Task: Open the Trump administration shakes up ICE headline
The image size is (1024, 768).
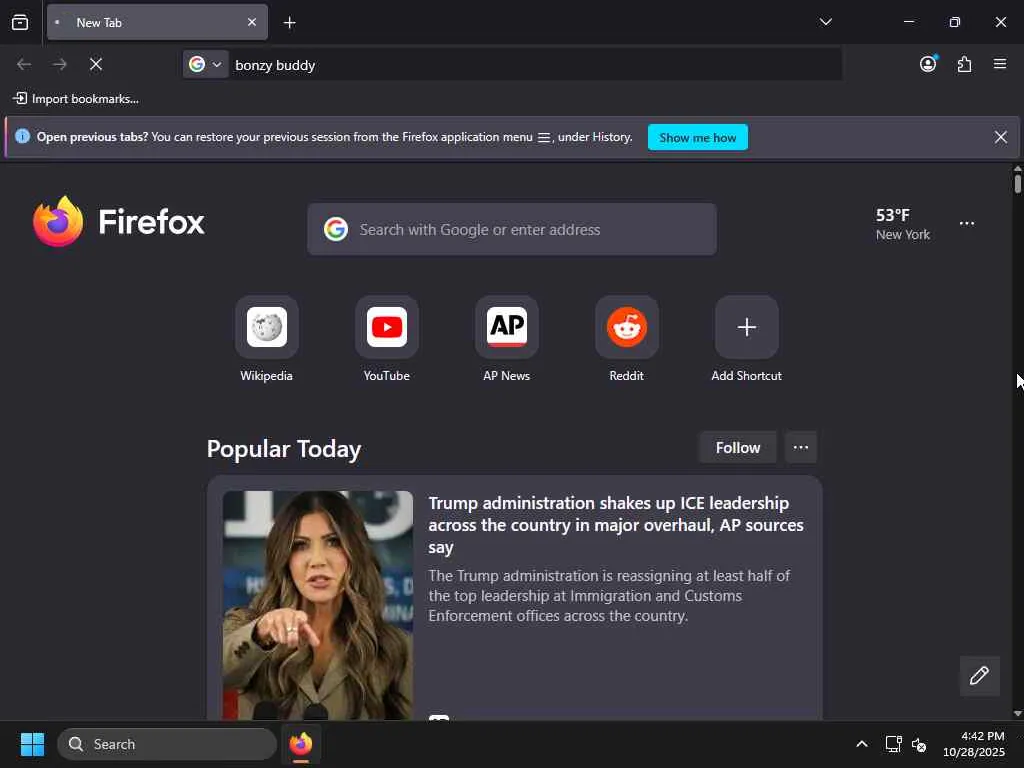Action: 616,525
